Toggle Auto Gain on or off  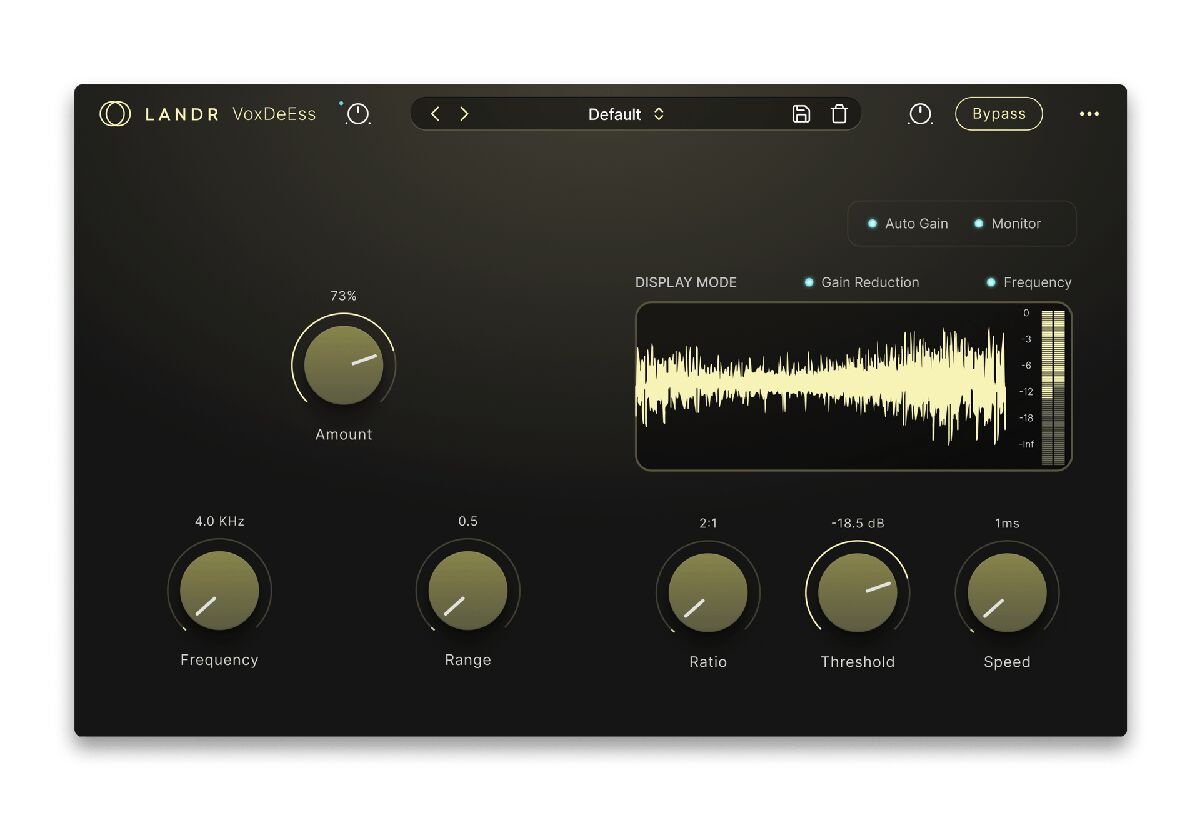click(908, 224)
